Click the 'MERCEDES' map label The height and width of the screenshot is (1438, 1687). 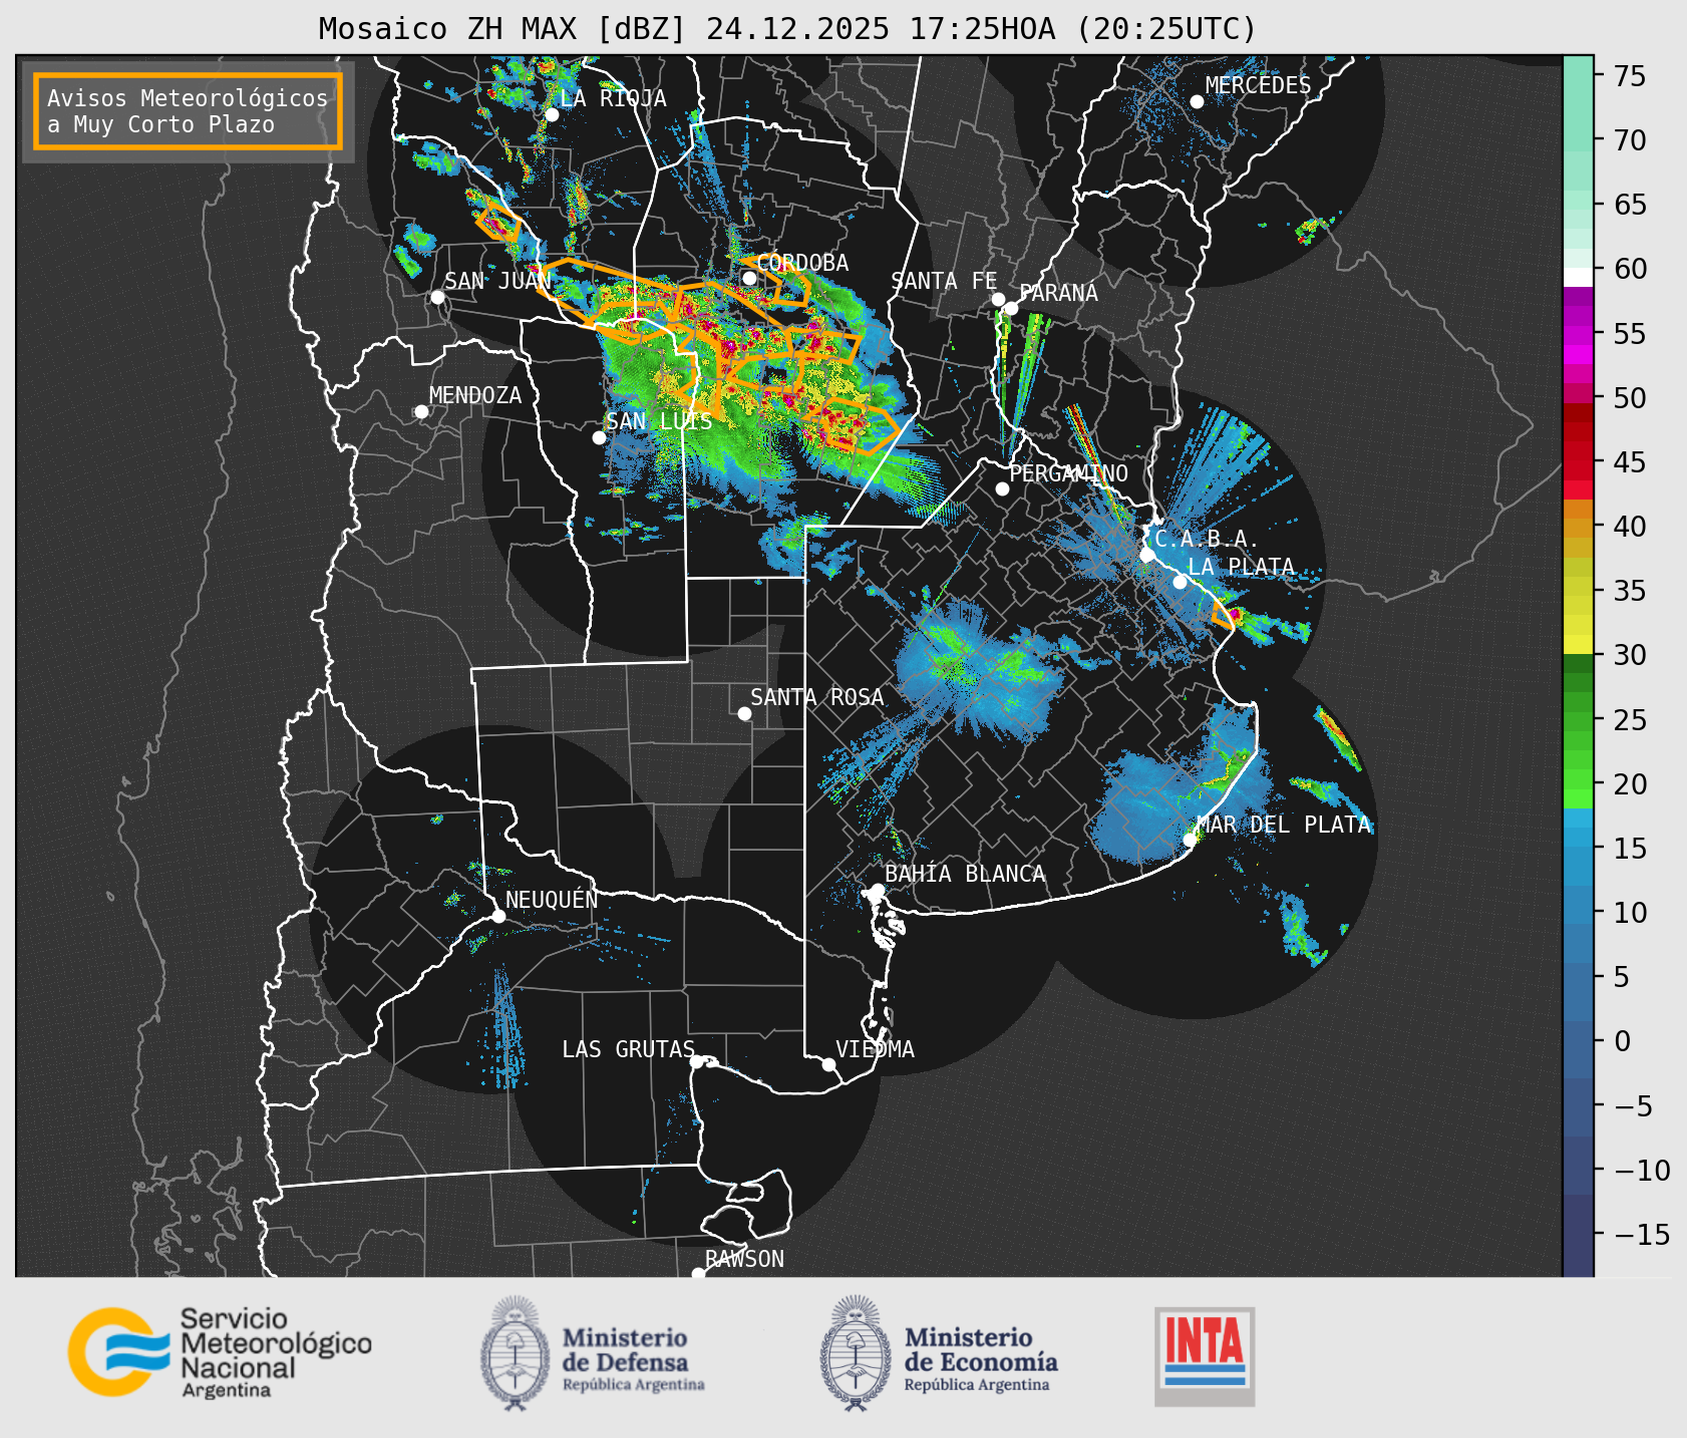click(1258, 86)
